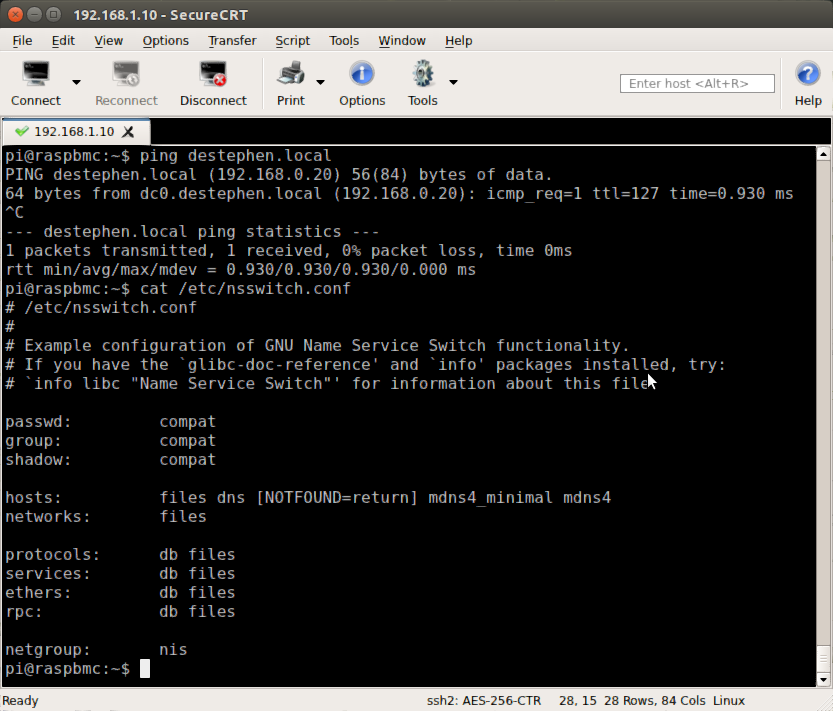The image size is (833, 711).
Task: Expand the Print dropdown arrow
Action: 320,82
